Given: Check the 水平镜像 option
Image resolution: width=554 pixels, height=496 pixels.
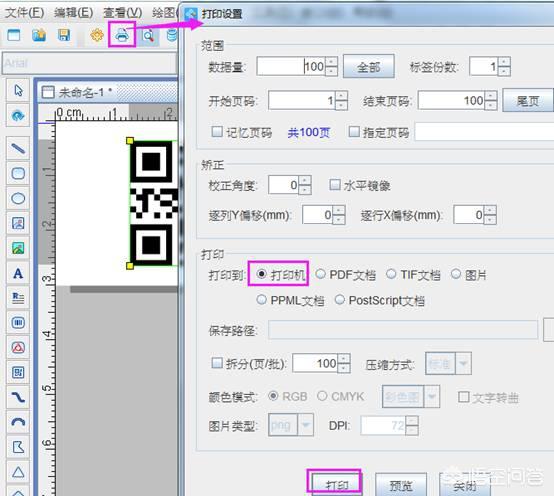Looking at the screenshot, I should tap(335, 185).
